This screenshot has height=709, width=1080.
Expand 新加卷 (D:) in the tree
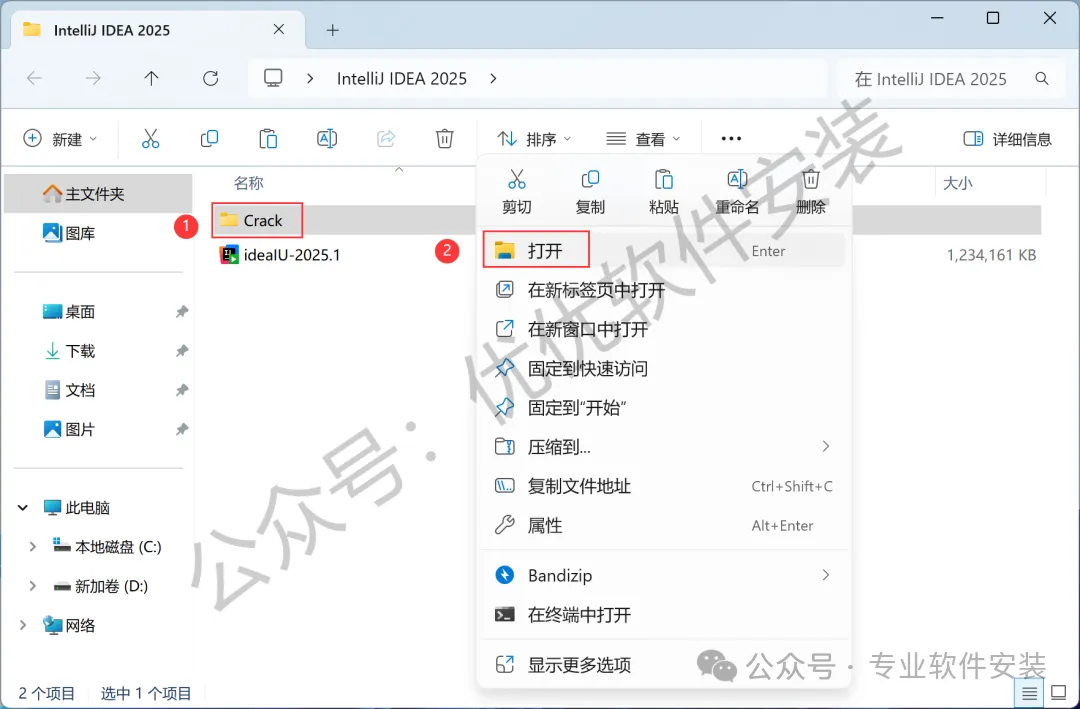(32, 586)
